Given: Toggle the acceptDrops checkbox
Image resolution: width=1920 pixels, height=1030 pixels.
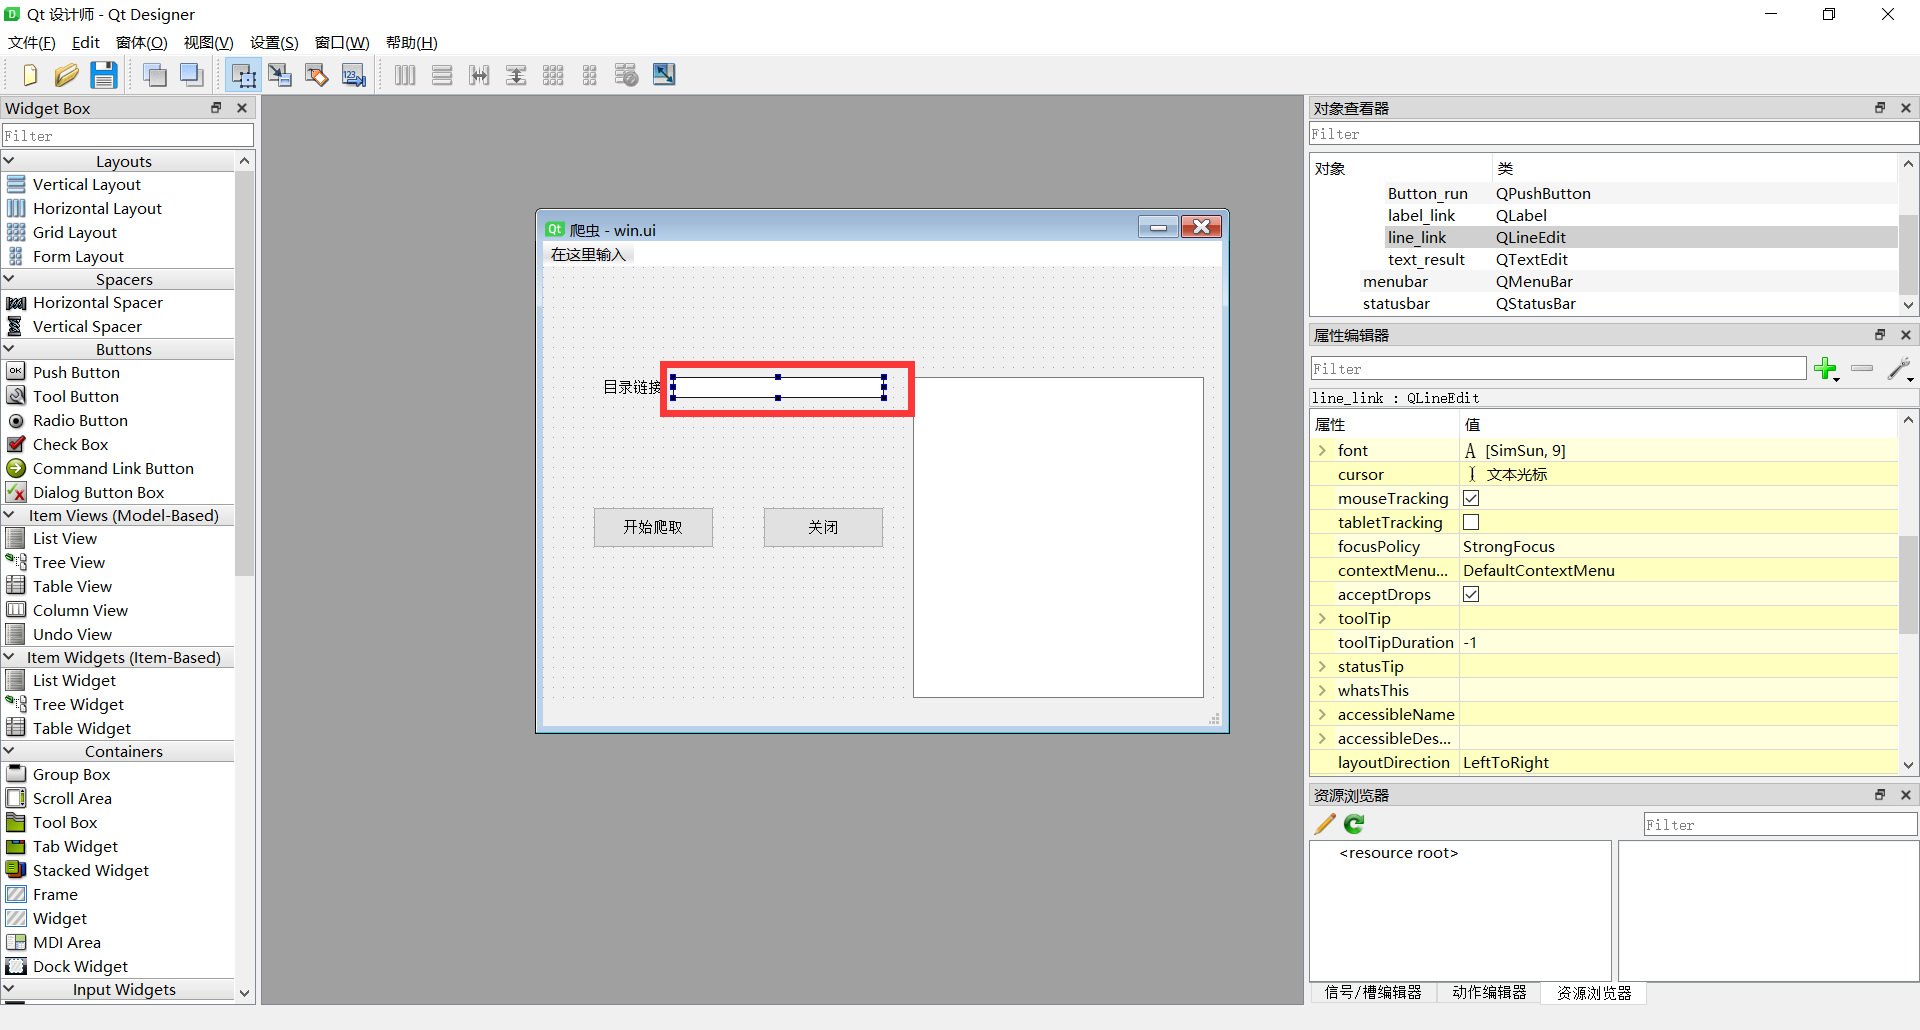Looking at the screenshot, I should click(x=1471, y=594).
